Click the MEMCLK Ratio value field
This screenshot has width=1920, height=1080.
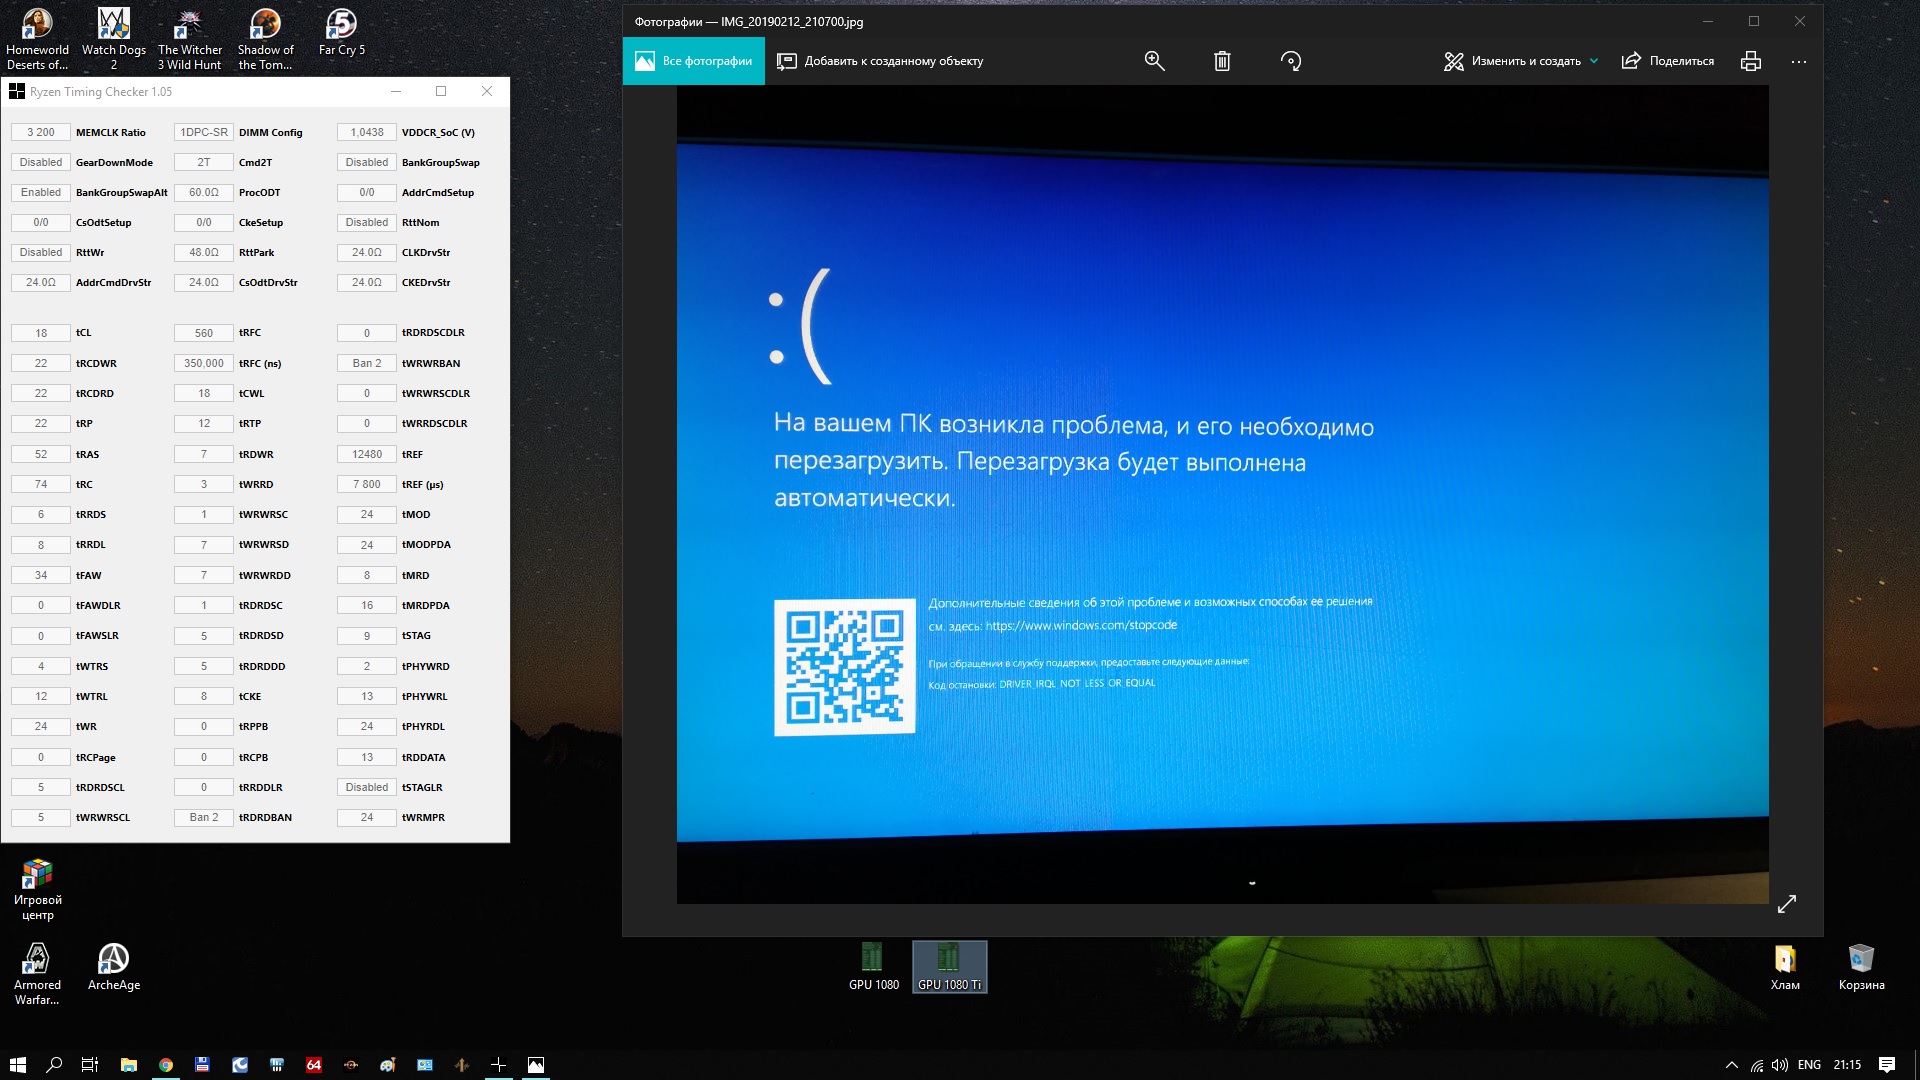click(x=41, y=132)
